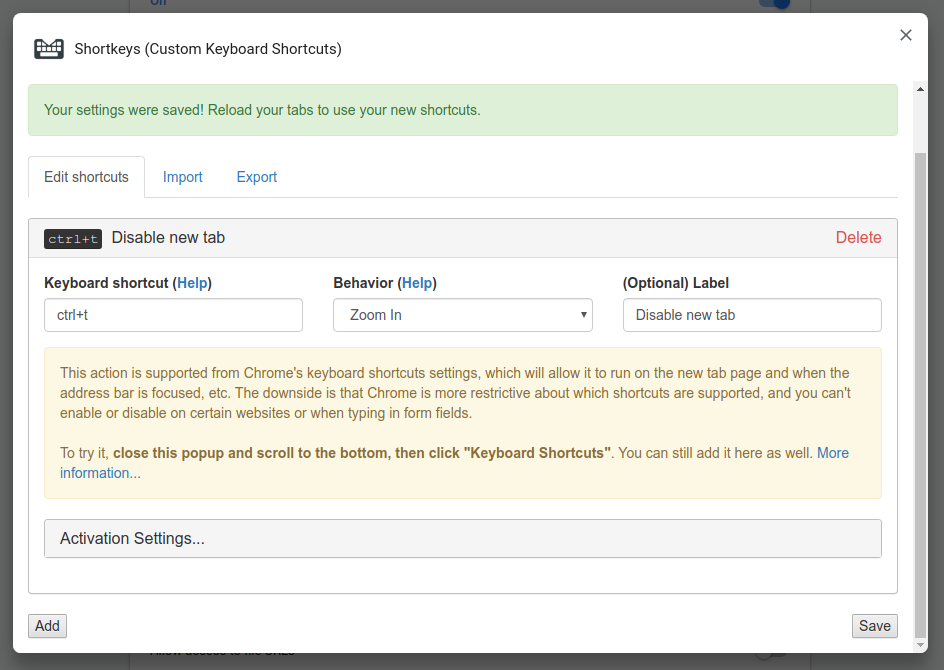Open the Behavior dropdown showing Zoom In
This screenshot has height=670, width=944.
click(x=463, y=315)
